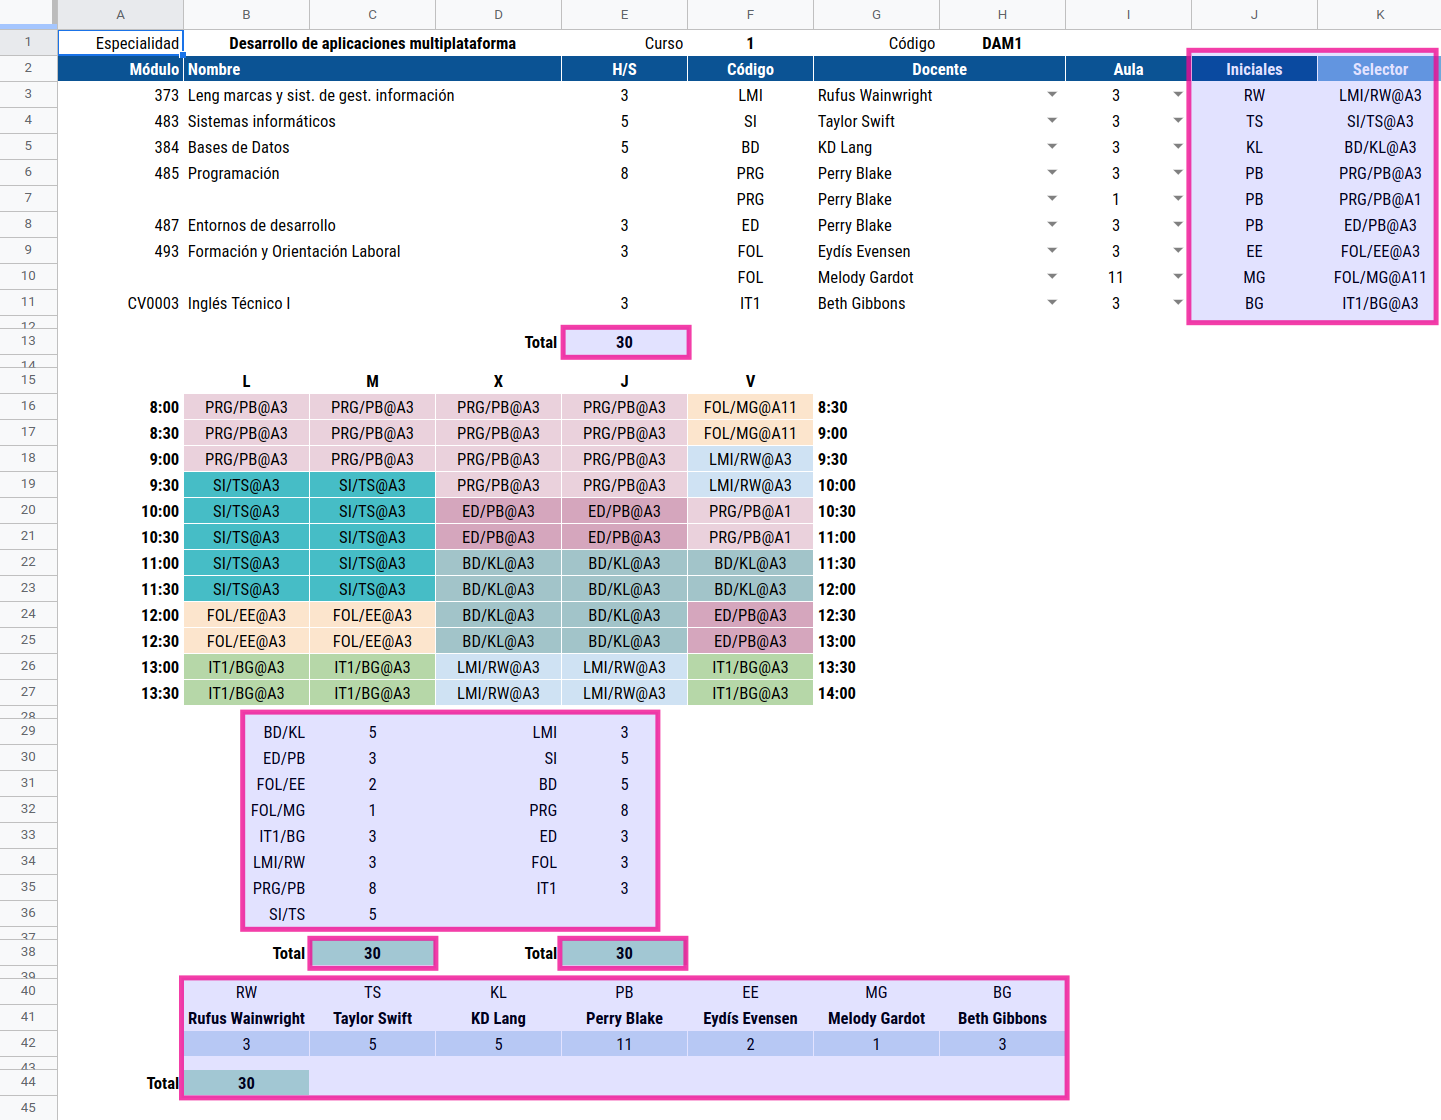The width and height of the screenshot is (1441, 1120).
Task: Select the Módulo header cell
Action: point(121,69)
